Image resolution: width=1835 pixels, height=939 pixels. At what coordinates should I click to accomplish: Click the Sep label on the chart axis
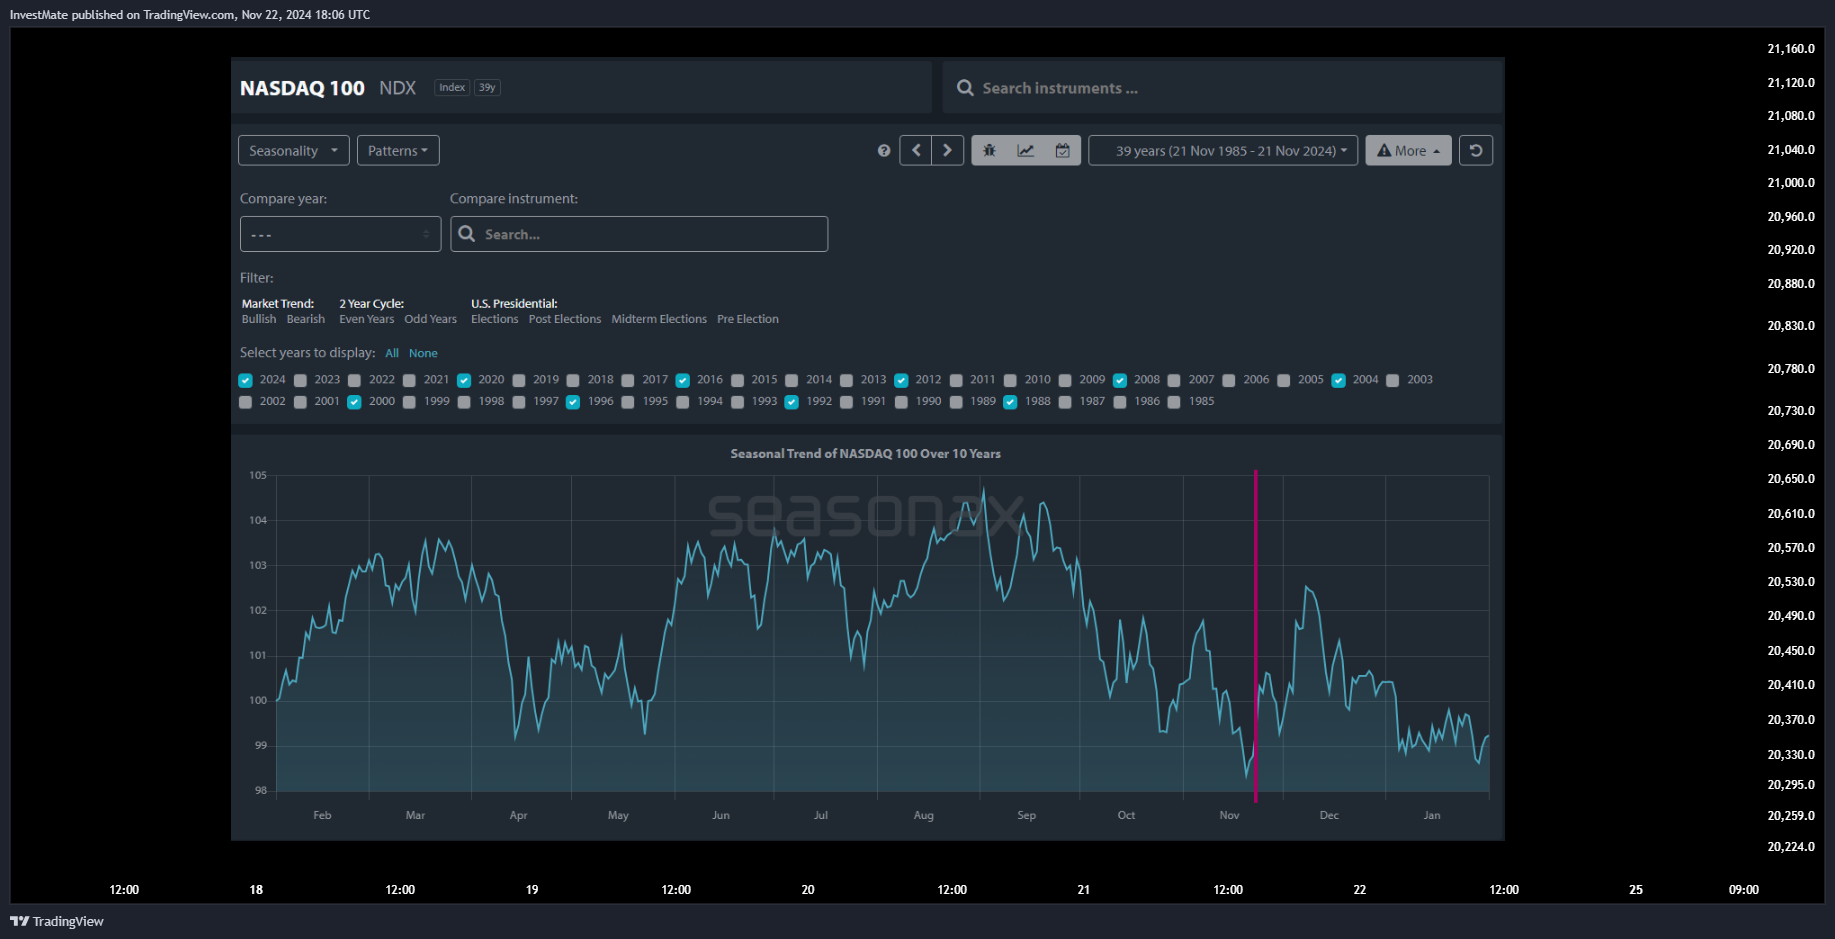click(1027, 815)
